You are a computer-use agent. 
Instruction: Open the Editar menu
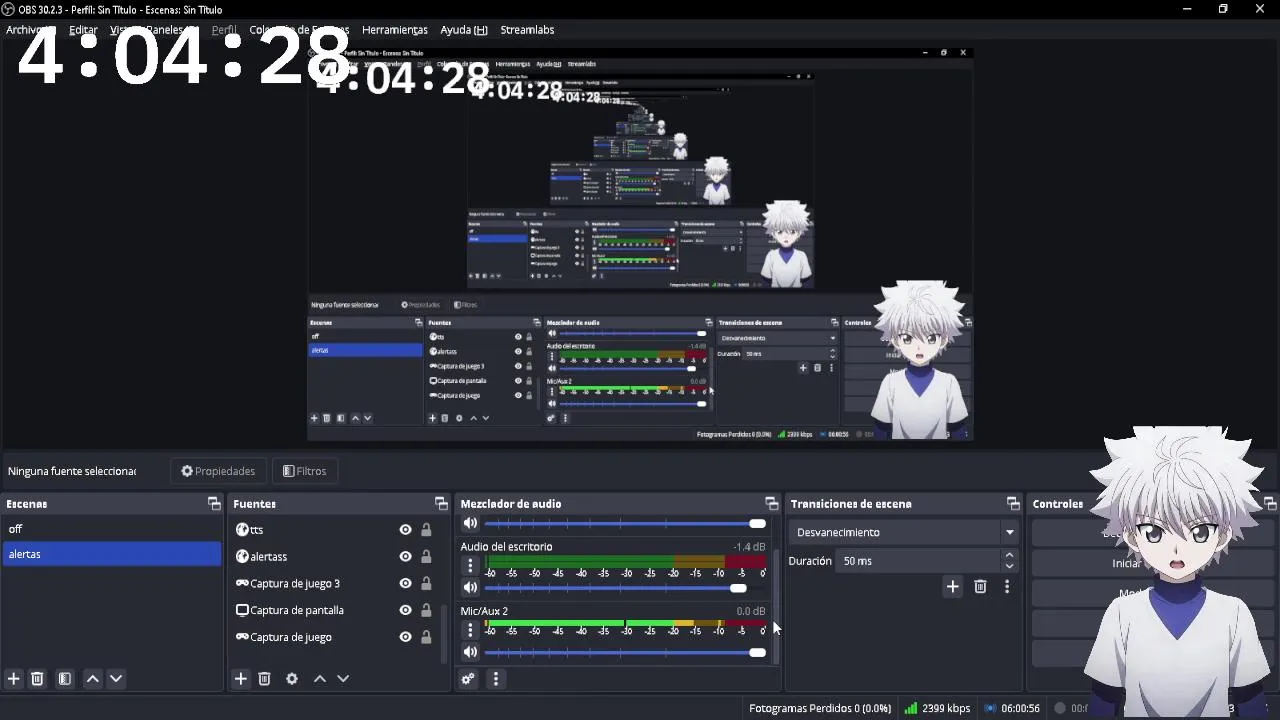[x=83, y=30]
